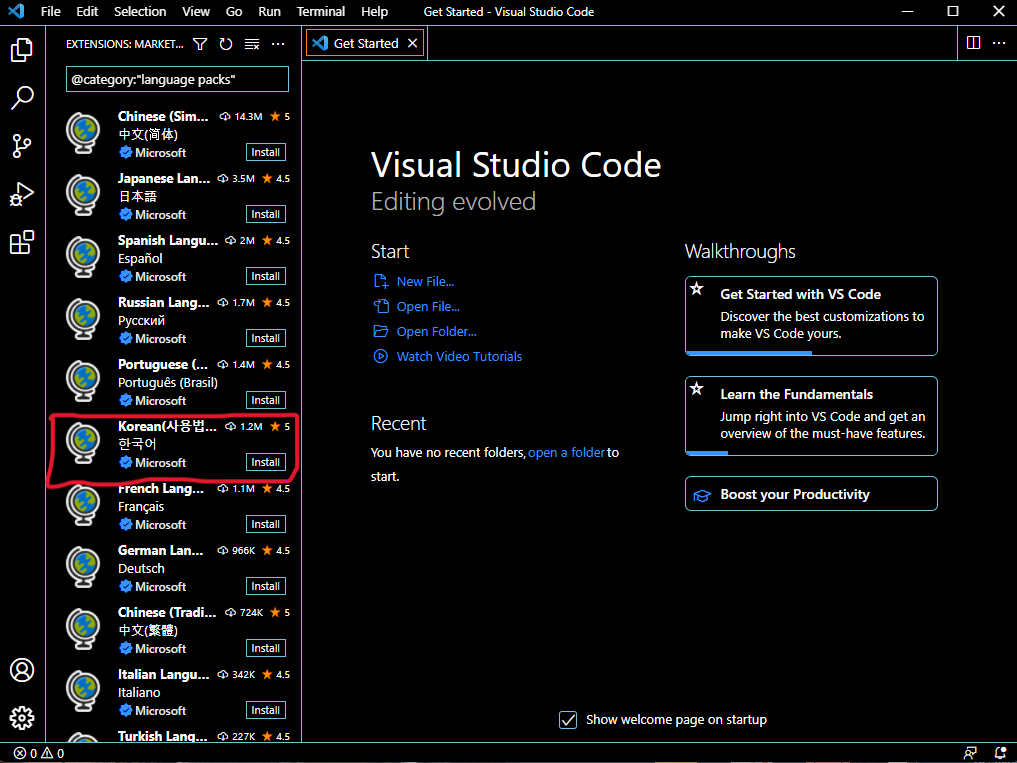Open the Go menu

tap(234, 12)
